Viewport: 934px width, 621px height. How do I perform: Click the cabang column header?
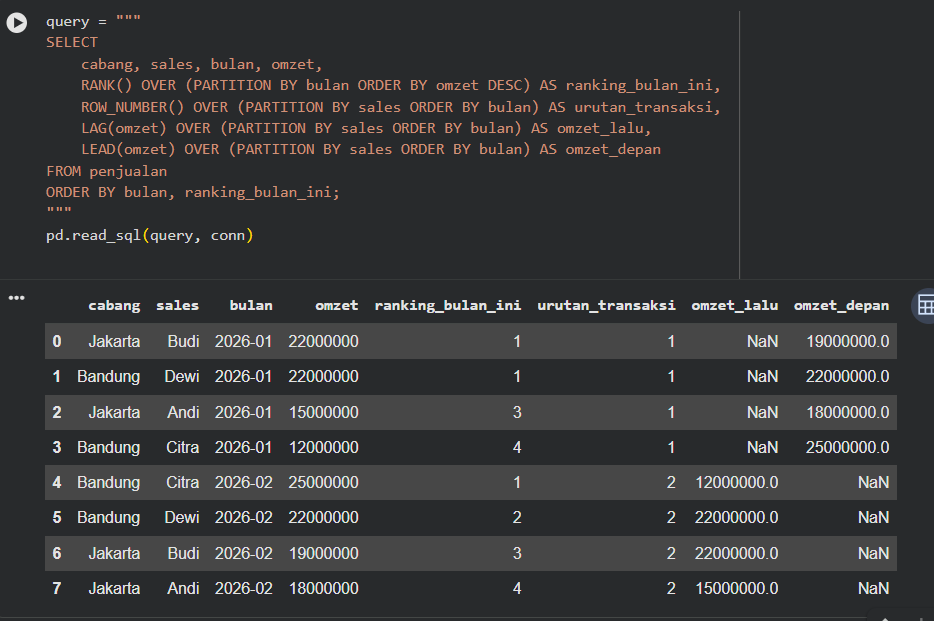[114, 305]
